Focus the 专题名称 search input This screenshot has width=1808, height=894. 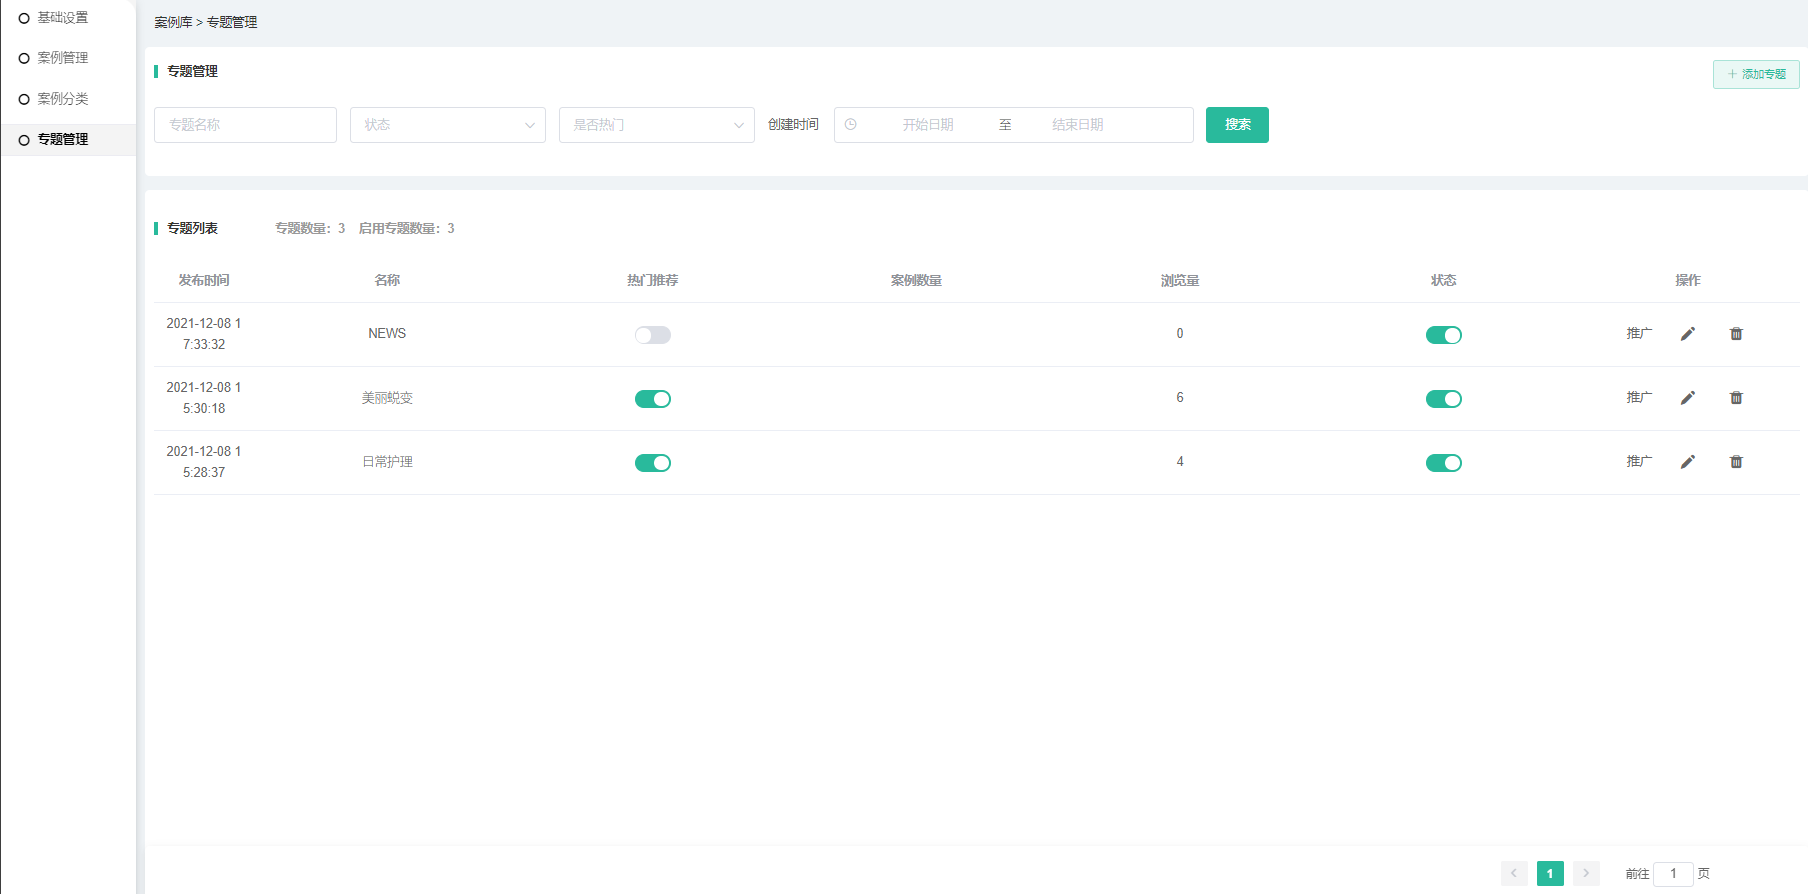(x=245, y=125)
